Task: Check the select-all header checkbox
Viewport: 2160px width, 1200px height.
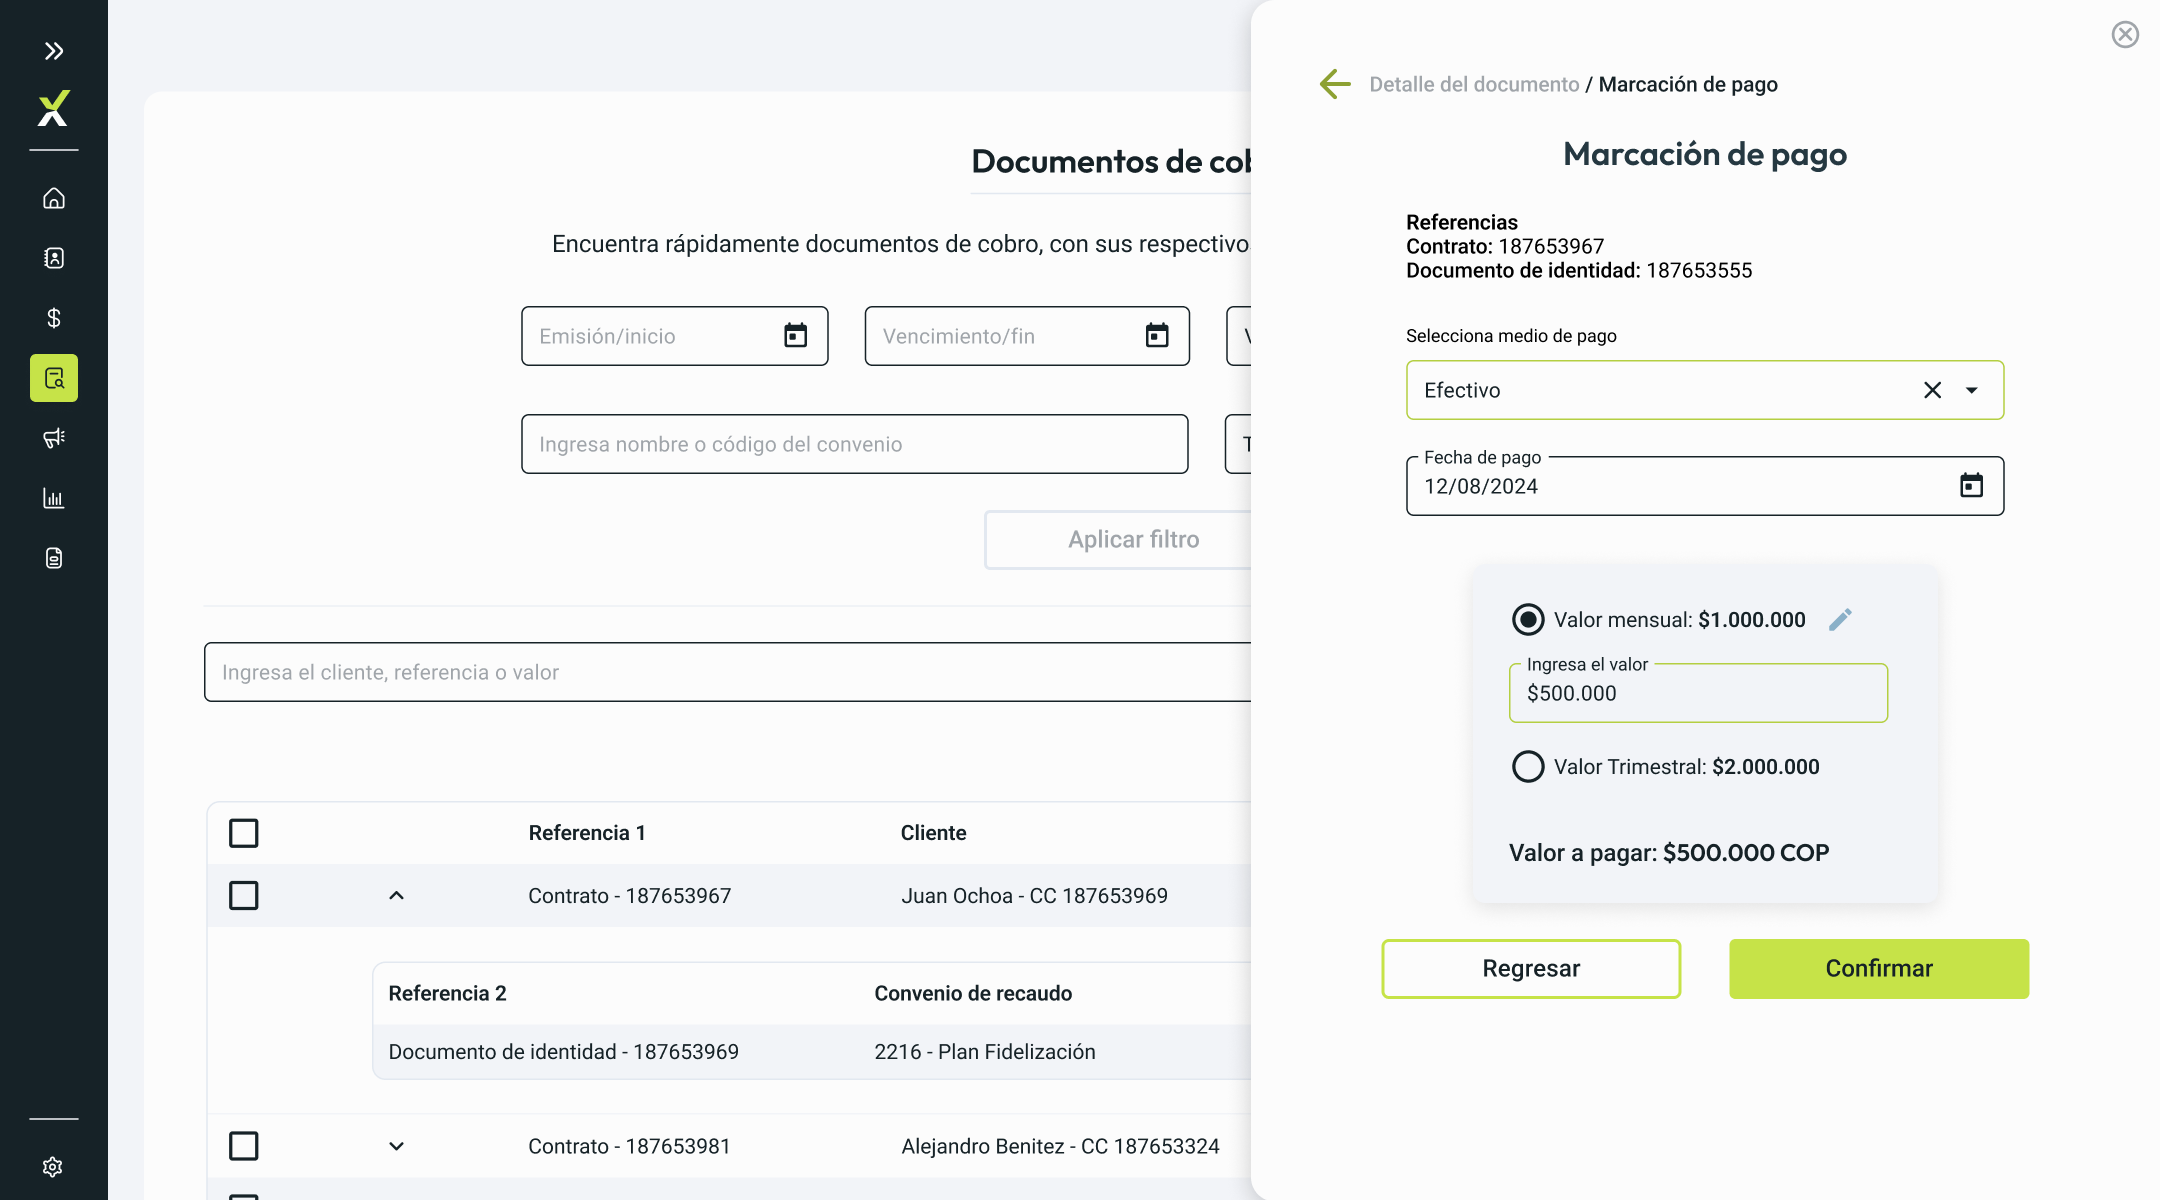Action: click(x=244, y=833)
